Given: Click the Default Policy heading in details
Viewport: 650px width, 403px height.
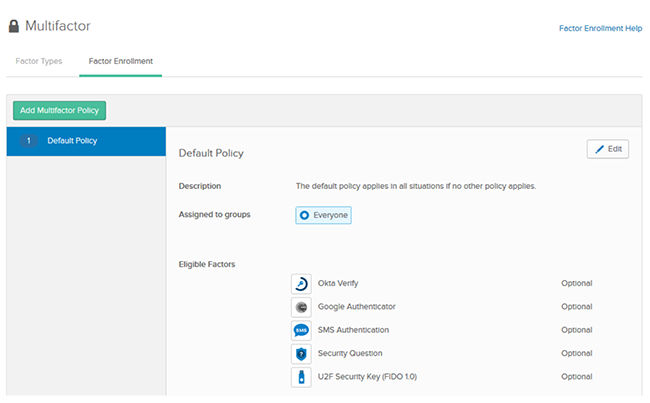Looking at the screenshot, I should [x=211, y=154].
